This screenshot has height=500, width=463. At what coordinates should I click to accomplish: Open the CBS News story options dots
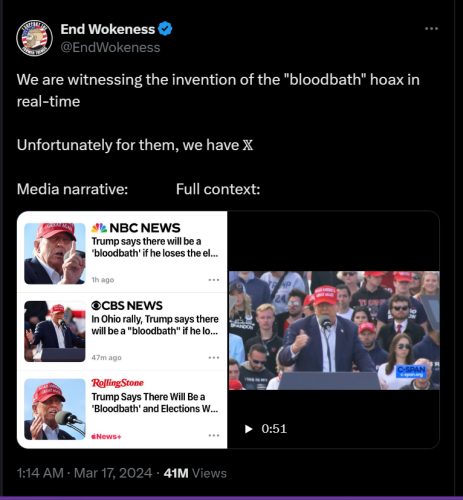[x=214, y=358]
